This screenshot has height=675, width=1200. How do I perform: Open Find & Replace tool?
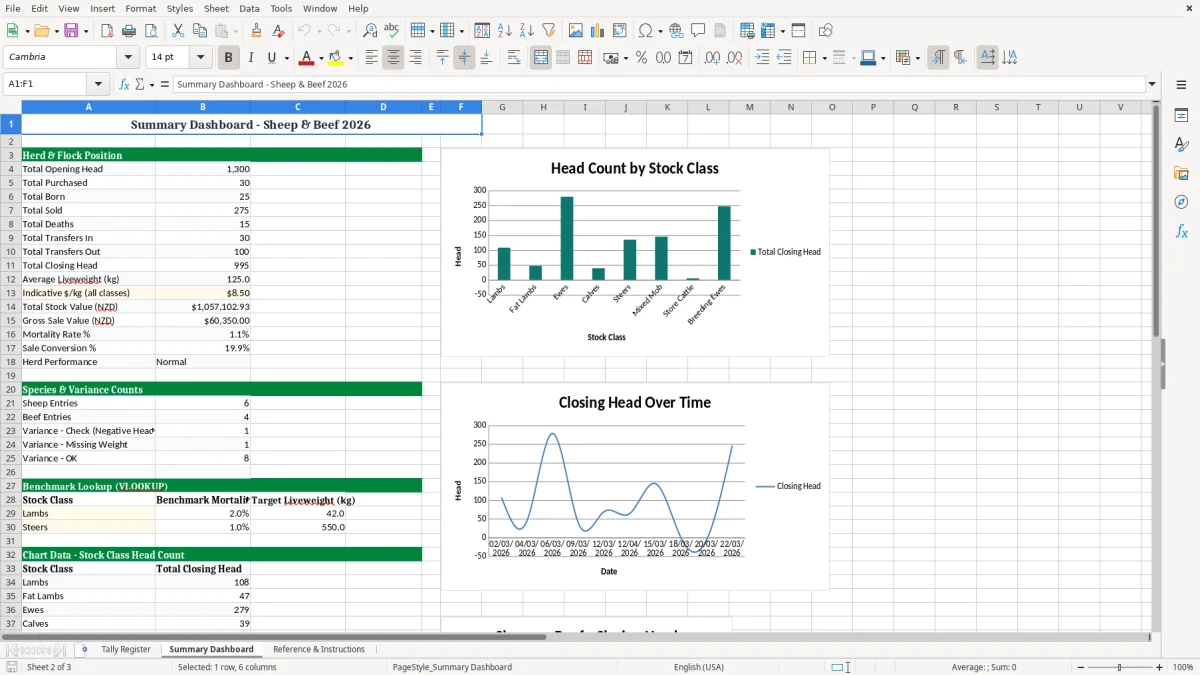tap(370, 31)
